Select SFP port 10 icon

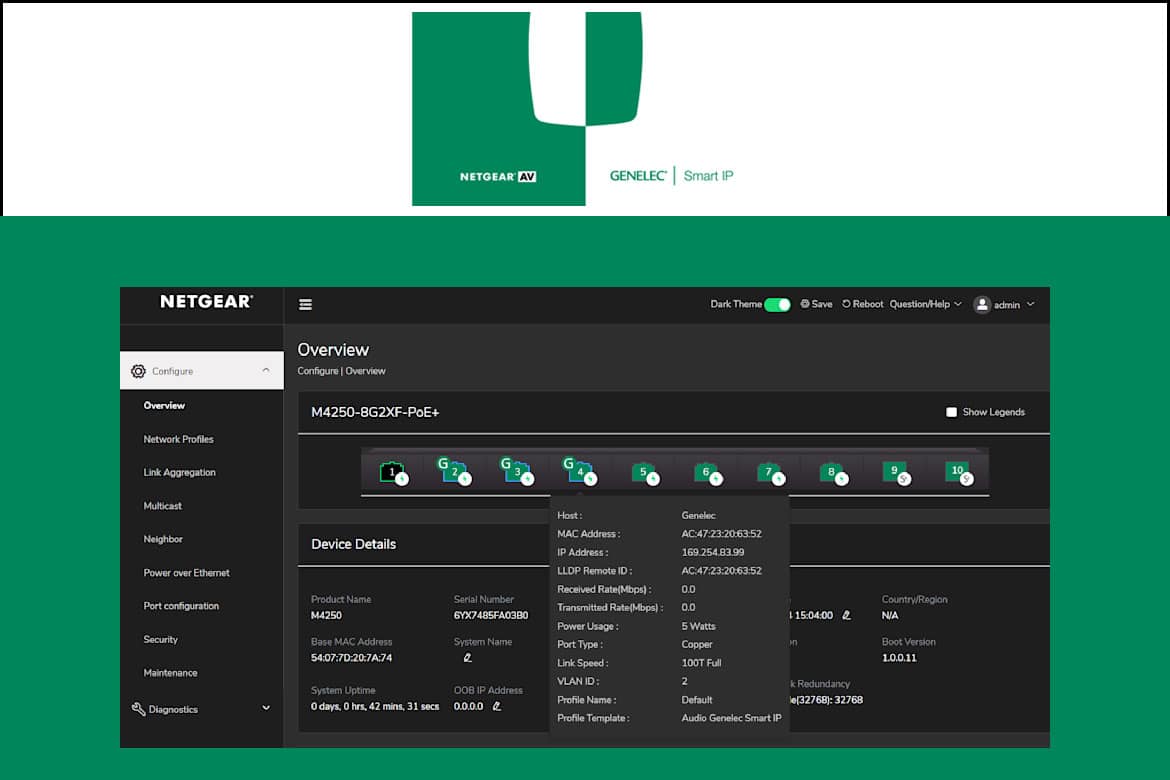(x=958, y=472)
